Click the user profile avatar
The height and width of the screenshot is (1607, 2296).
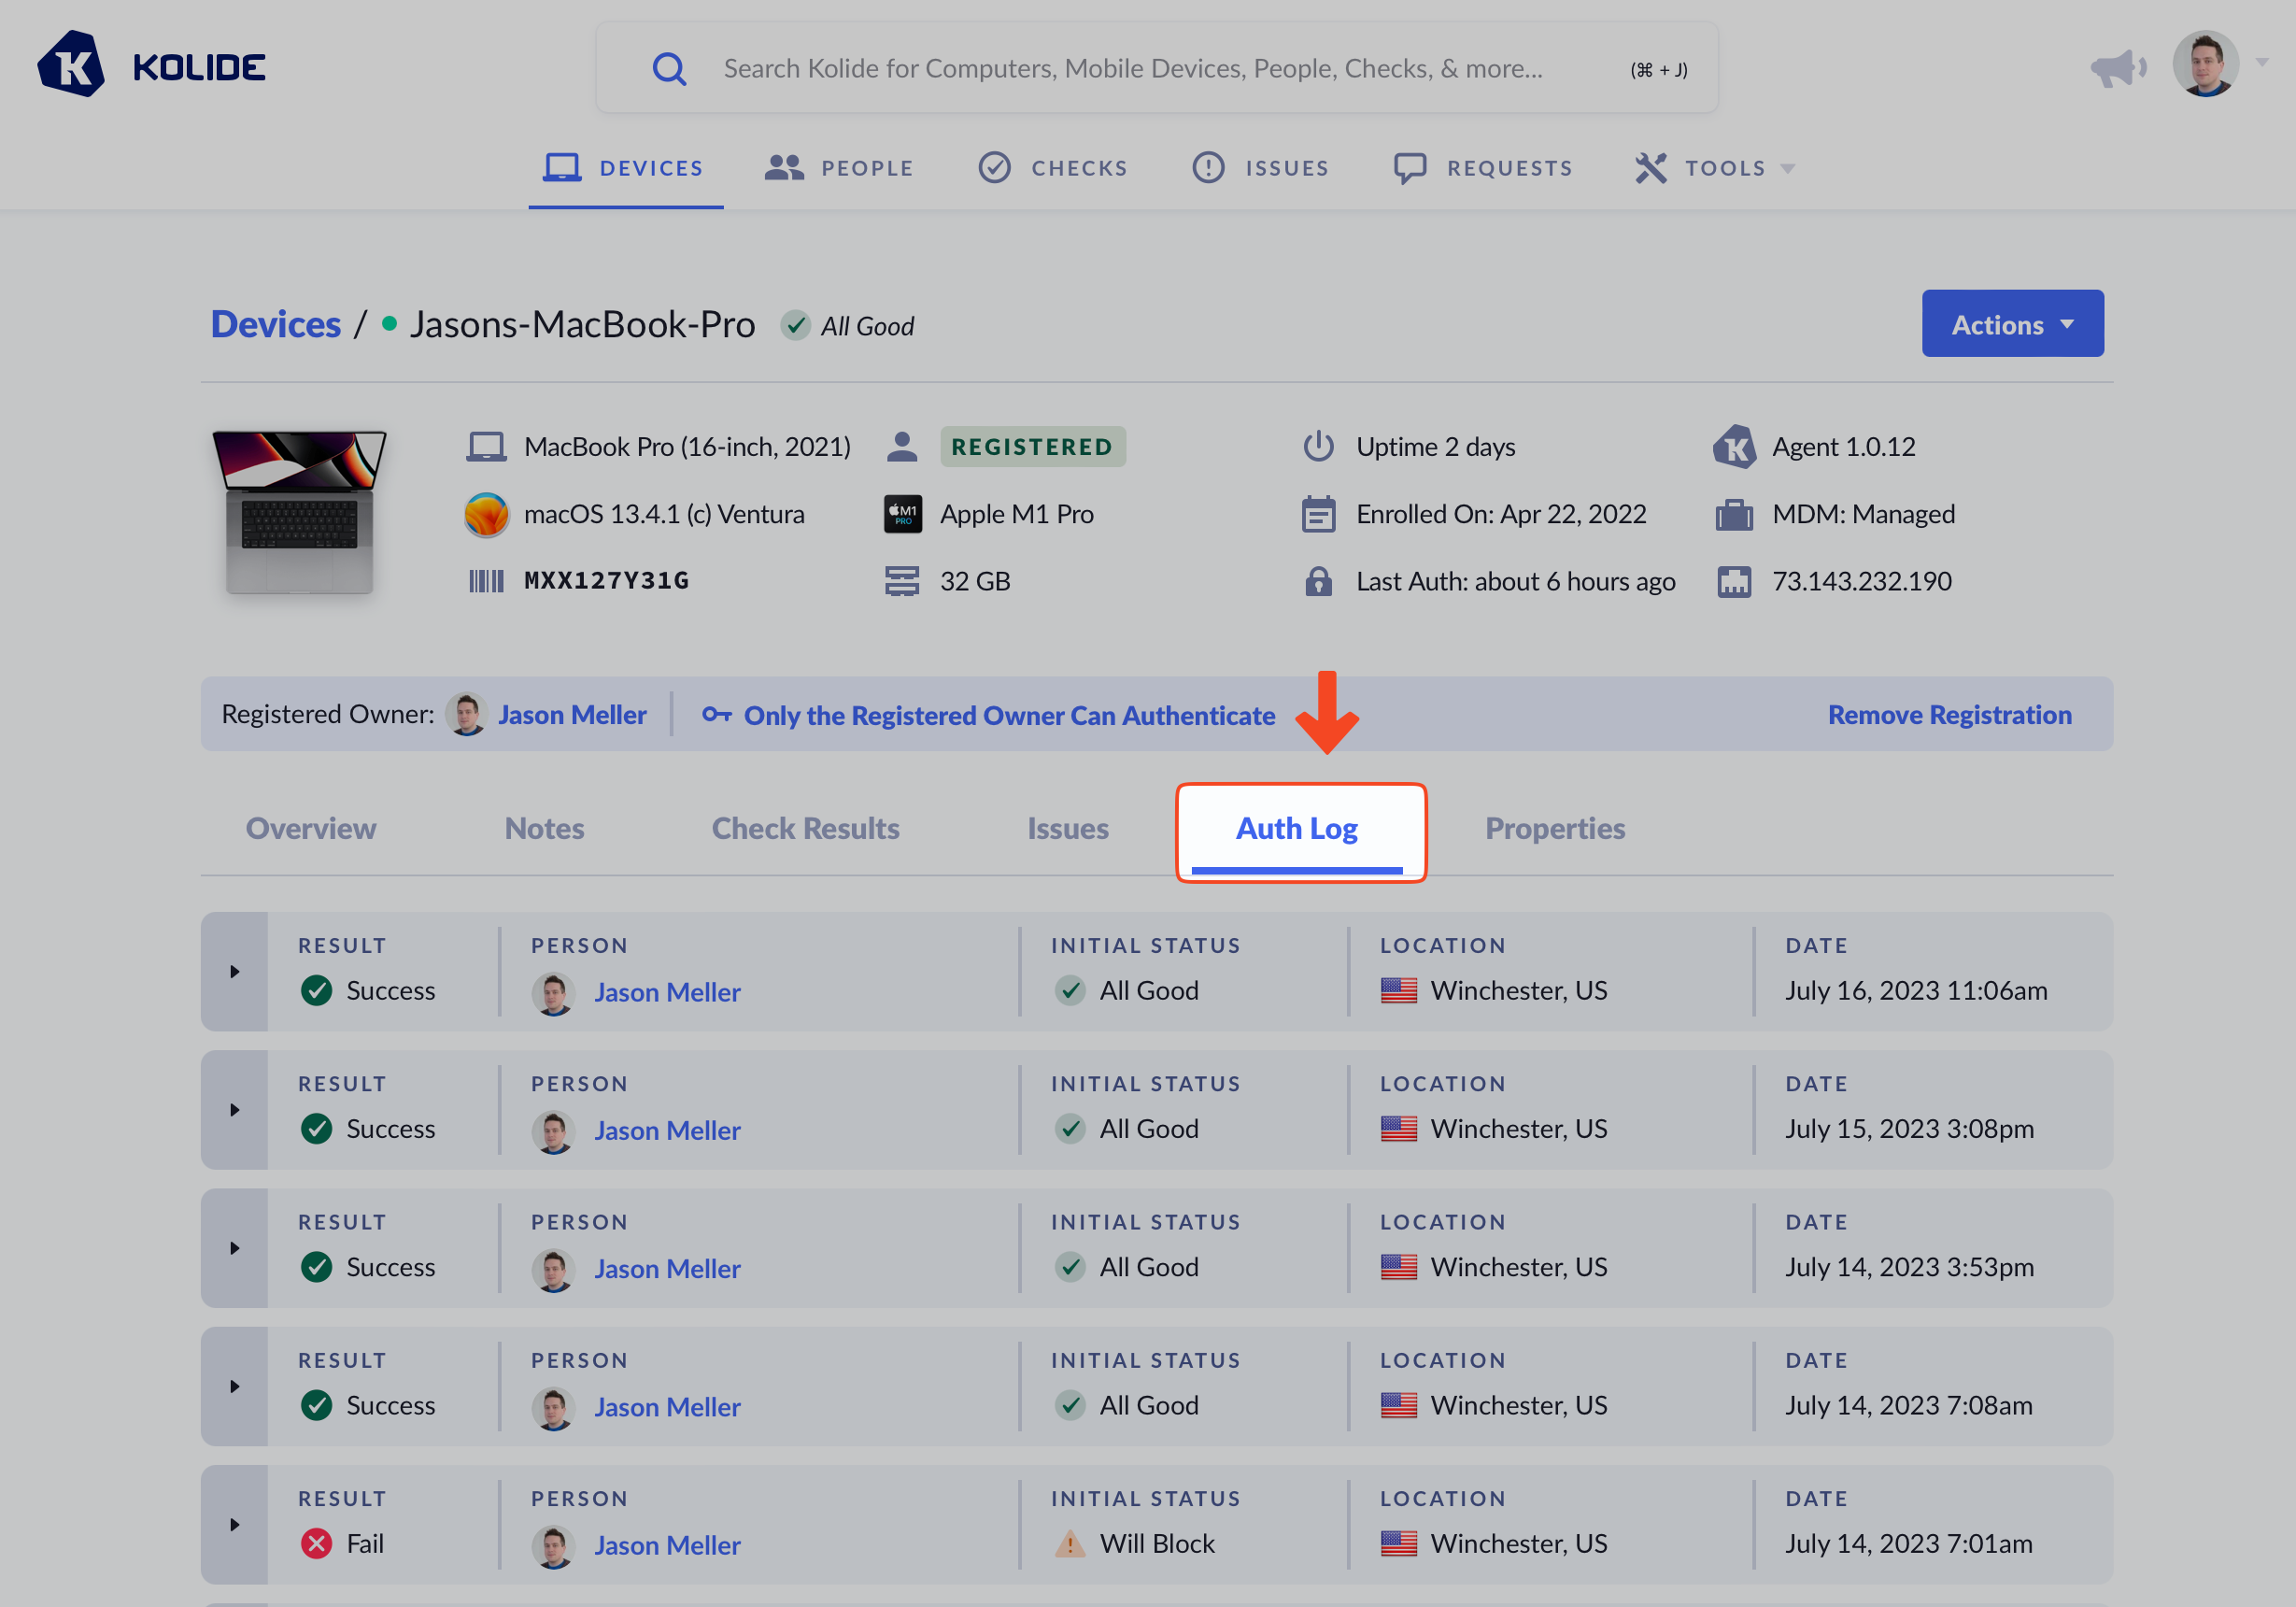pyautogui.click(x=2205, y=65)
